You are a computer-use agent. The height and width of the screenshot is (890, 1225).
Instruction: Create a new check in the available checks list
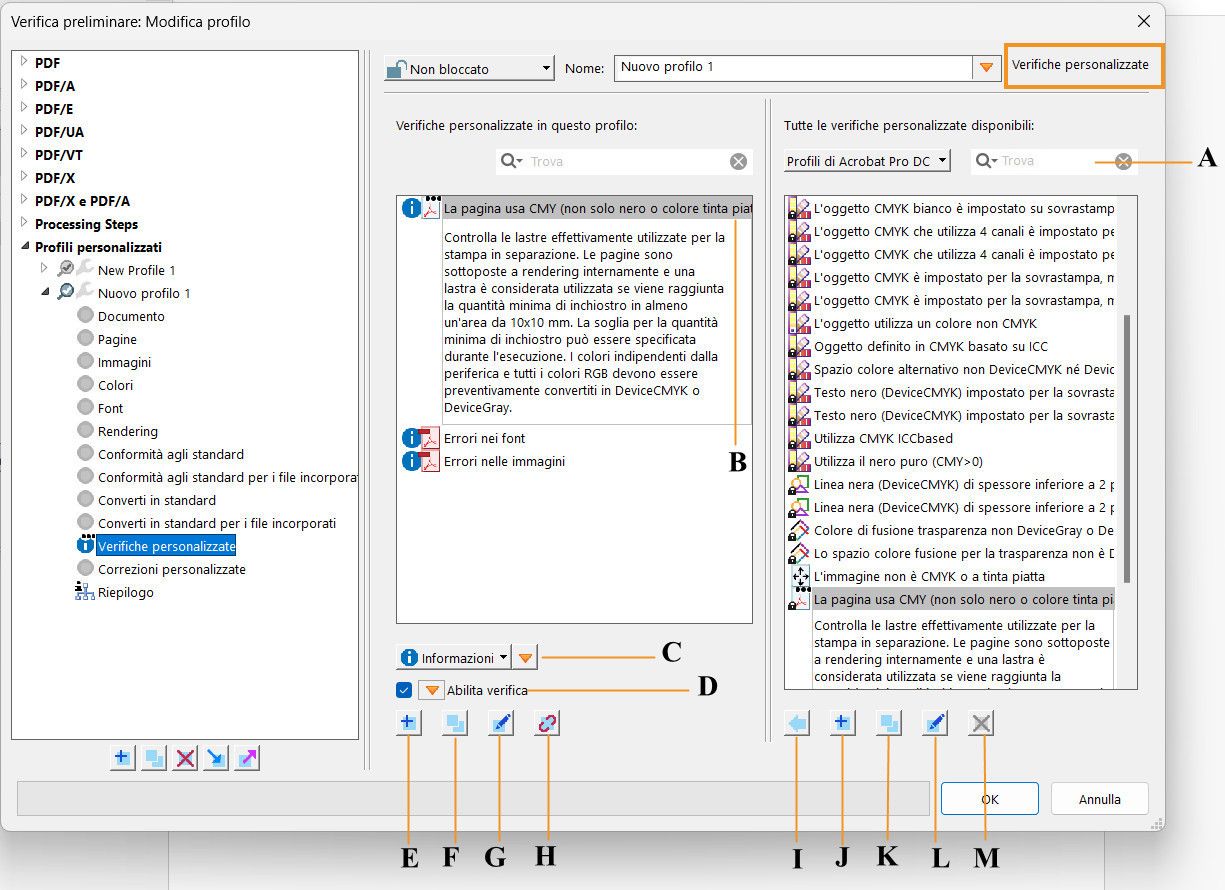coord(842,722)
